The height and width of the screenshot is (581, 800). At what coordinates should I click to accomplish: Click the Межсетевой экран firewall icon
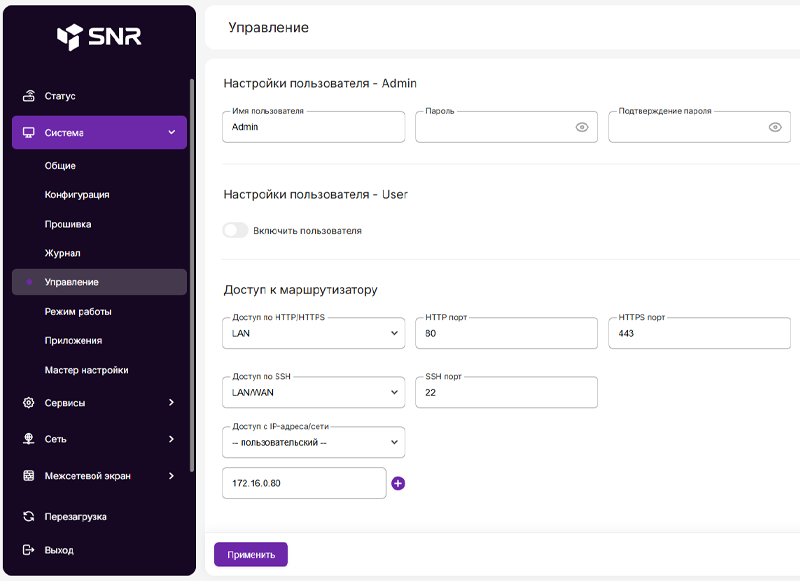point(29,475)
